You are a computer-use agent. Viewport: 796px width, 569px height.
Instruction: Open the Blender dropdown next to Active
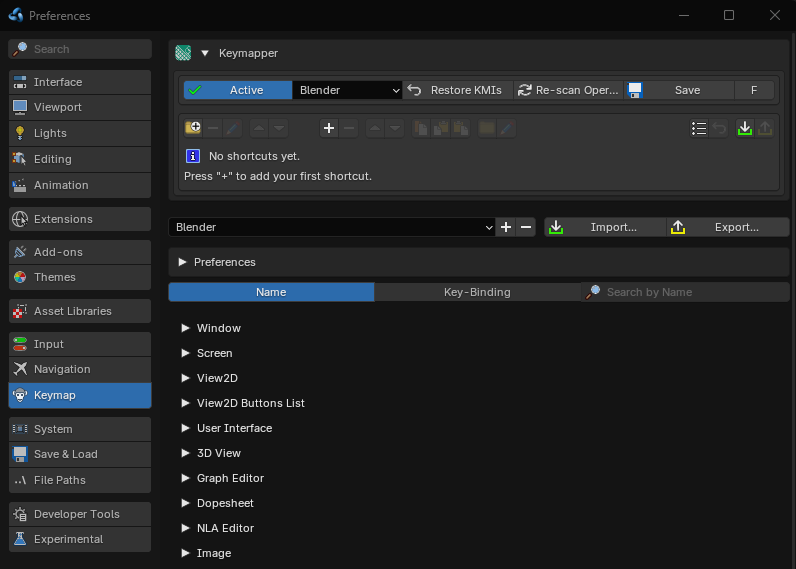(x=347, y=90)
